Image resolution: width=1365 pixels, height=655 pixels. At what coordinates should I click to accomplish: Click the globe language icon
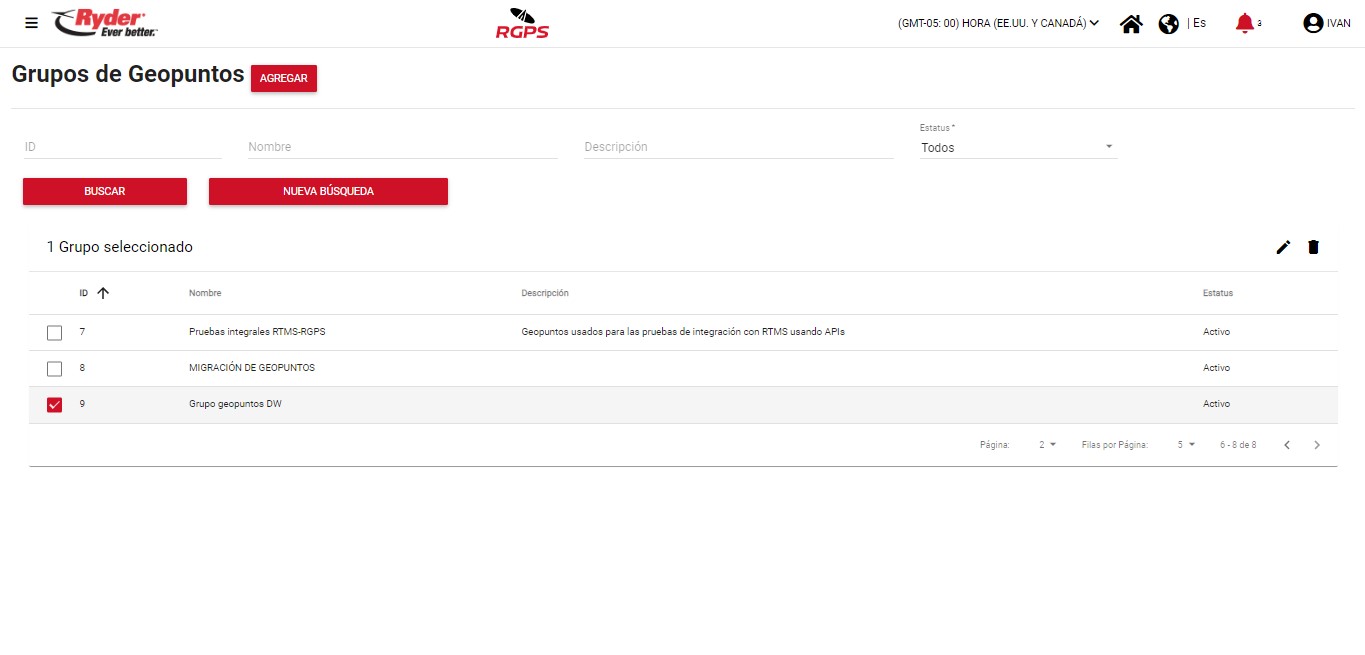click(x=1168, y=24)
